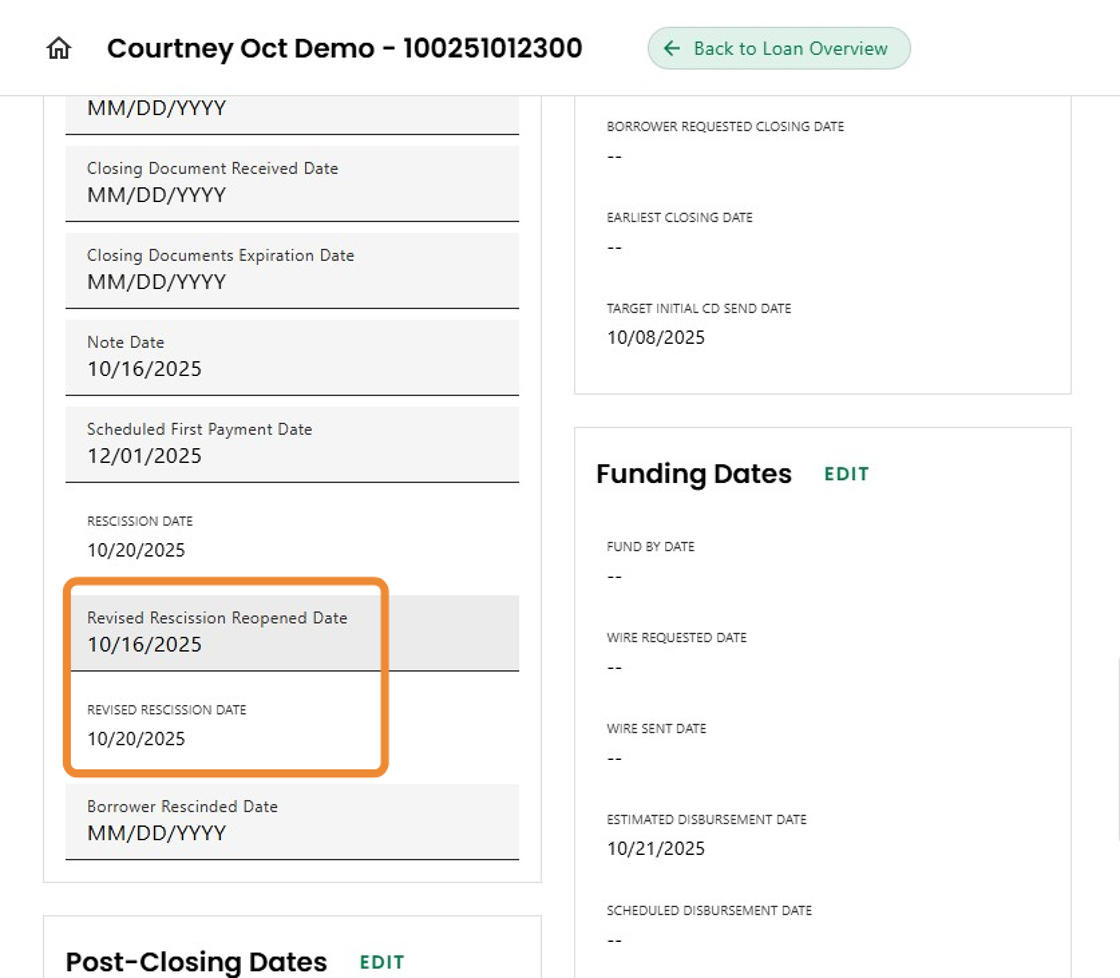Click the Borrower Requested Closing Date label
1120x978 pixels.
(725, 127)
